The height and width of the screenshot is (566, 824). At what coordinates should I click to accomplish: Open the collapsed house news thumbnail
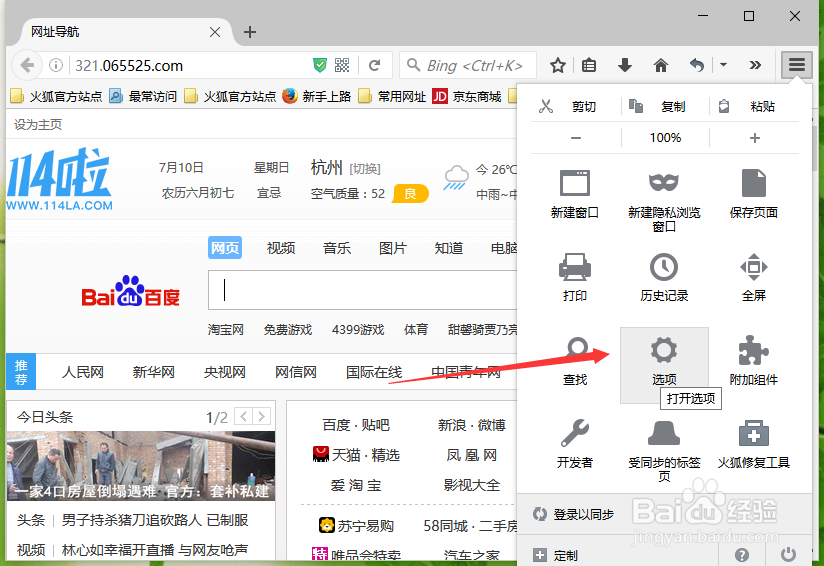(141, 466)
